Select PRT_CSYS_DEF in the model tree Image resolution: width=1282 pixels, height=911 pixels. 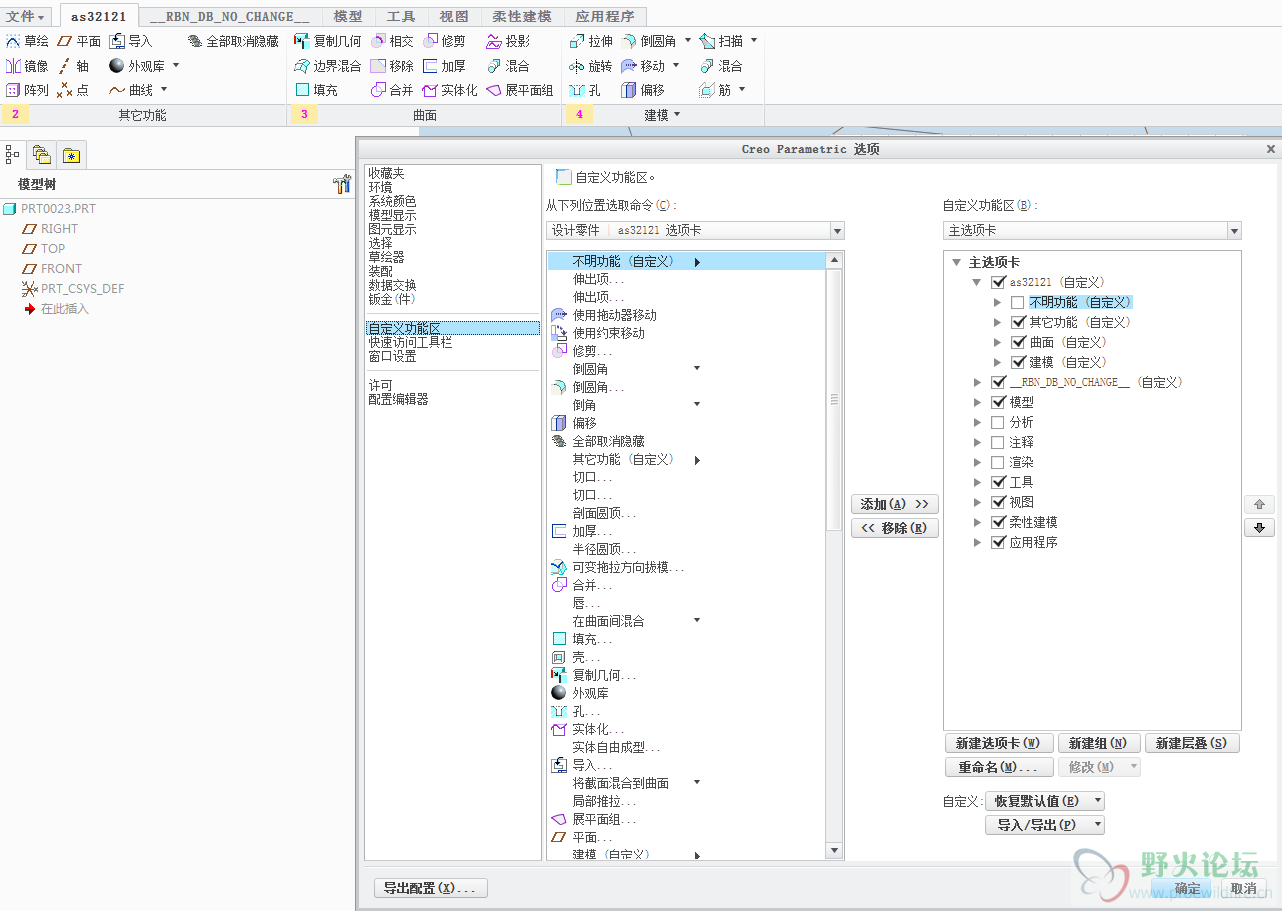pyautogui.click(x=83, y=288)
